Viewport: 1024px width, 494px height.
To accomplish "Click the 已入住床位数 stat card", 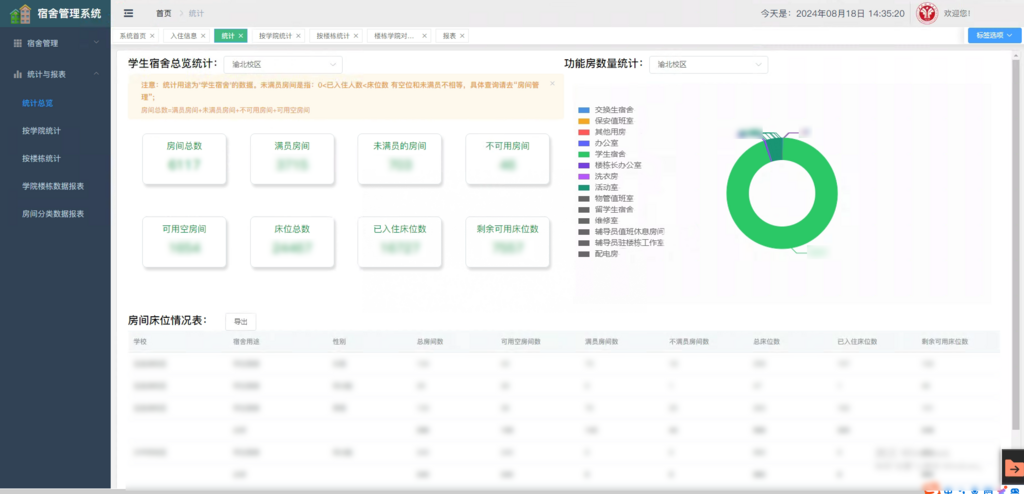I will [400, 242].
